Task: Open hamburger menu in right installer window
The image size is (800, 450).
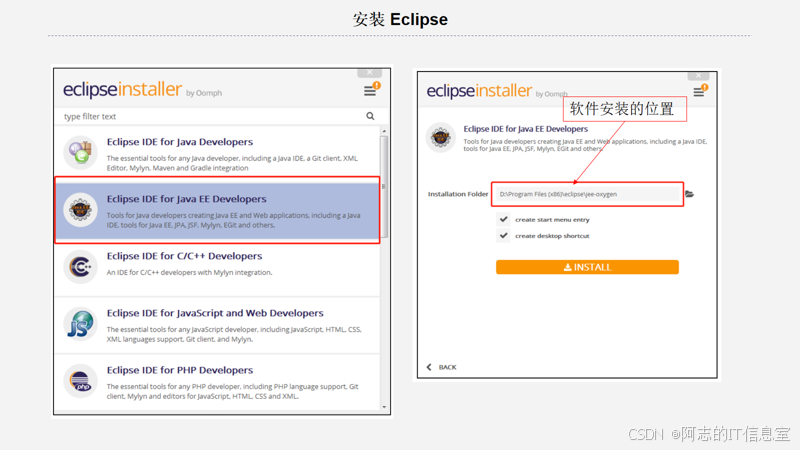Action: (698, 92)
